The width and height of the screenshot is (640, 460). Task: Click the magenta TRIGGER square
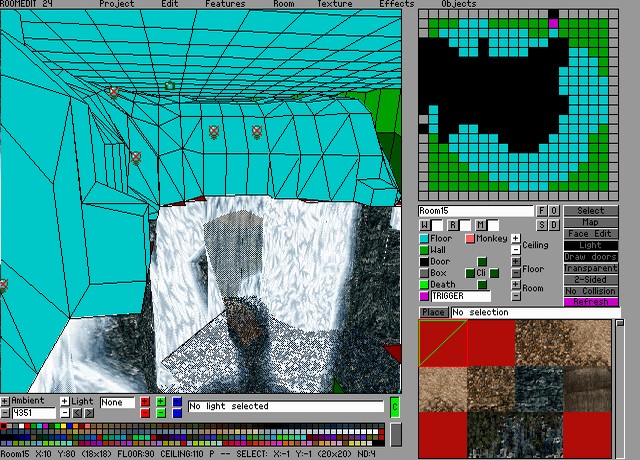tap(425, 296)
